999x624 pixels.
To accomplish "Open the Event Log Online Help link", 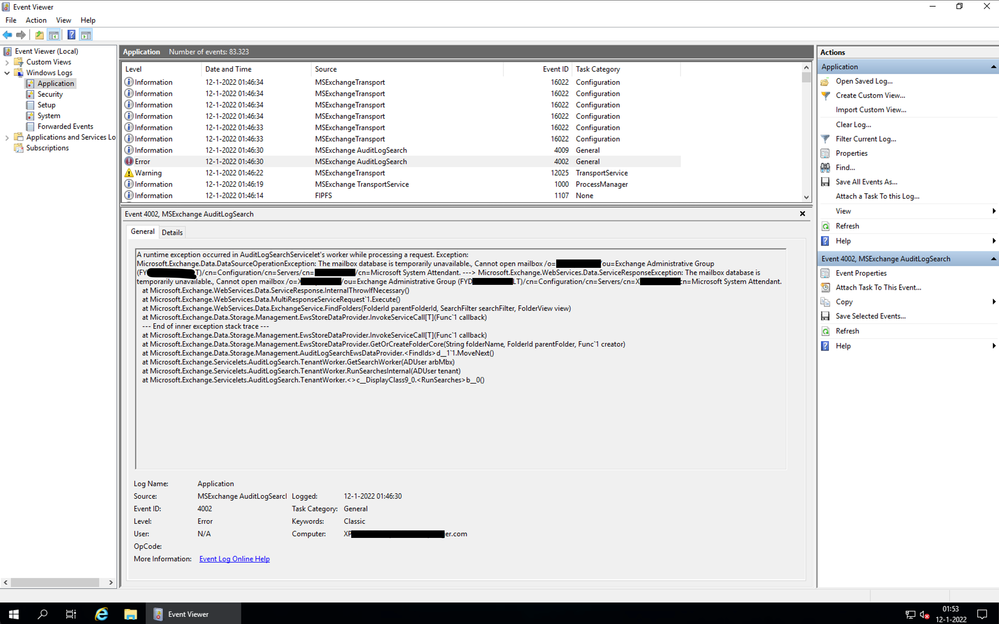I will (234, 559).
